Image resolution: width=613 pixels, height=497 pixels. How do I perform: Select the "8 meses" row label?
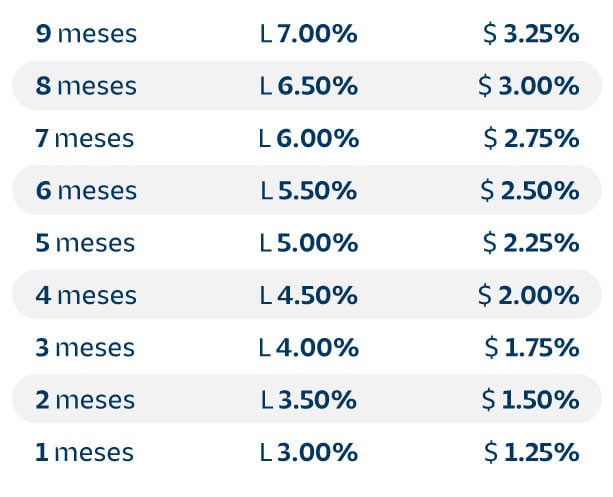(86, 86)
